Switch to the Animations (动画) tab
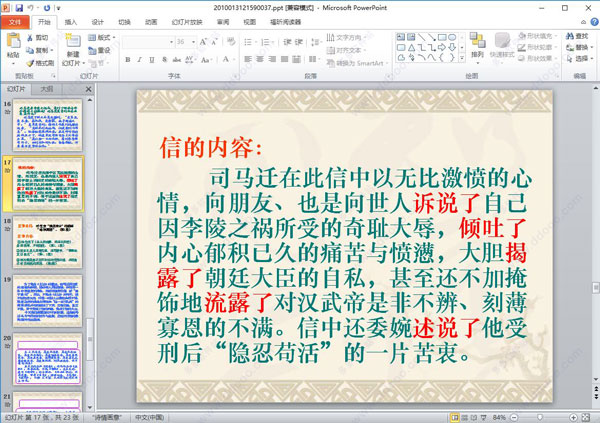This screenshot has width=600, height=423. [x=151, y=22]
